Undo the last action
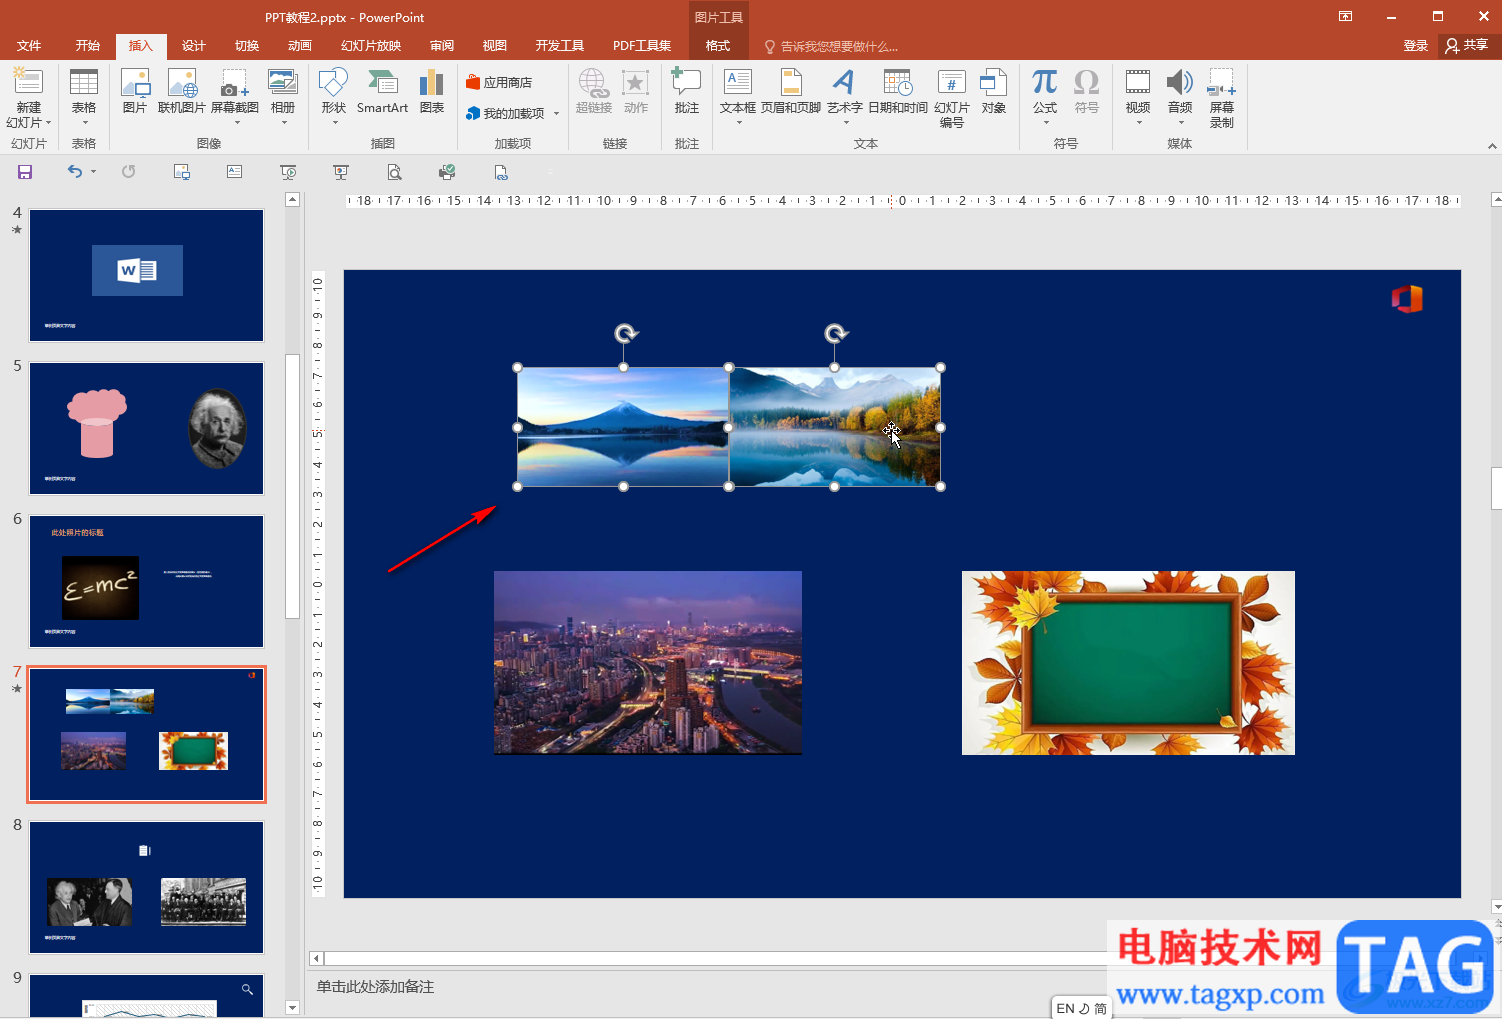The width and height of the screenshot is (1502, 1019). click(x=75, y=172)
